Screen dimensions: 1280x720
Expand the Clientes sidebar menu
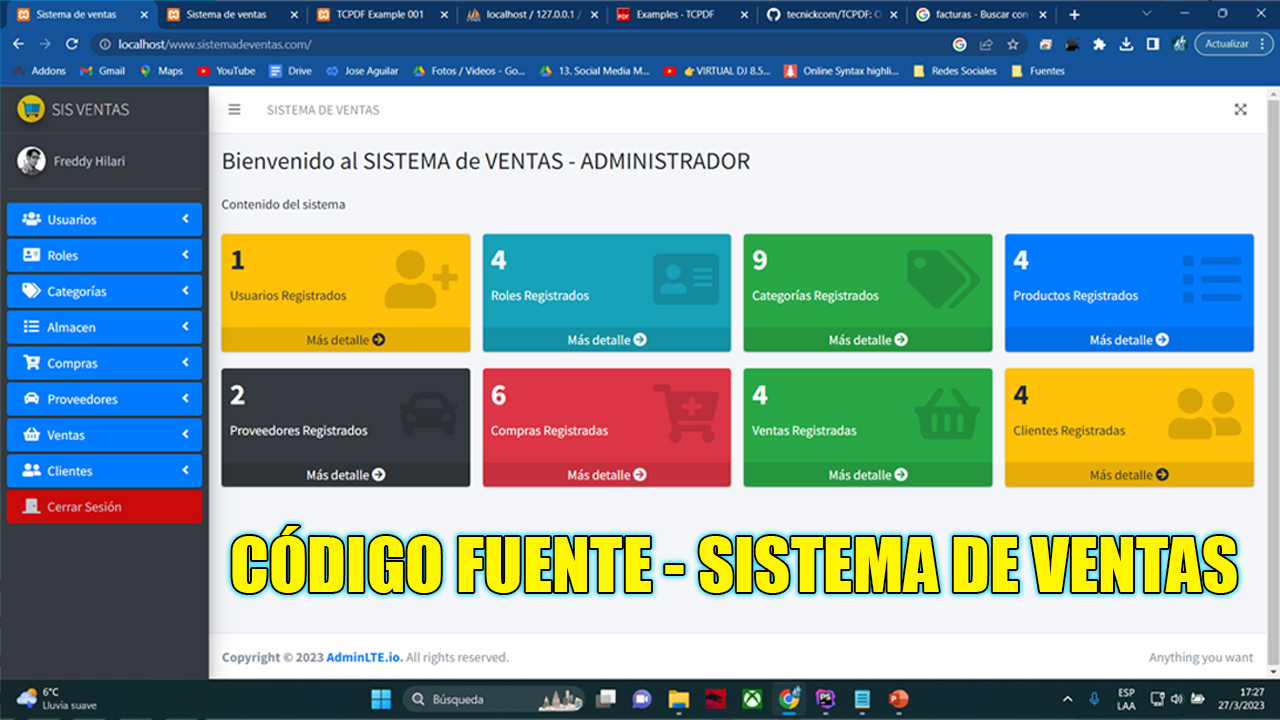(x=104, y=471)
